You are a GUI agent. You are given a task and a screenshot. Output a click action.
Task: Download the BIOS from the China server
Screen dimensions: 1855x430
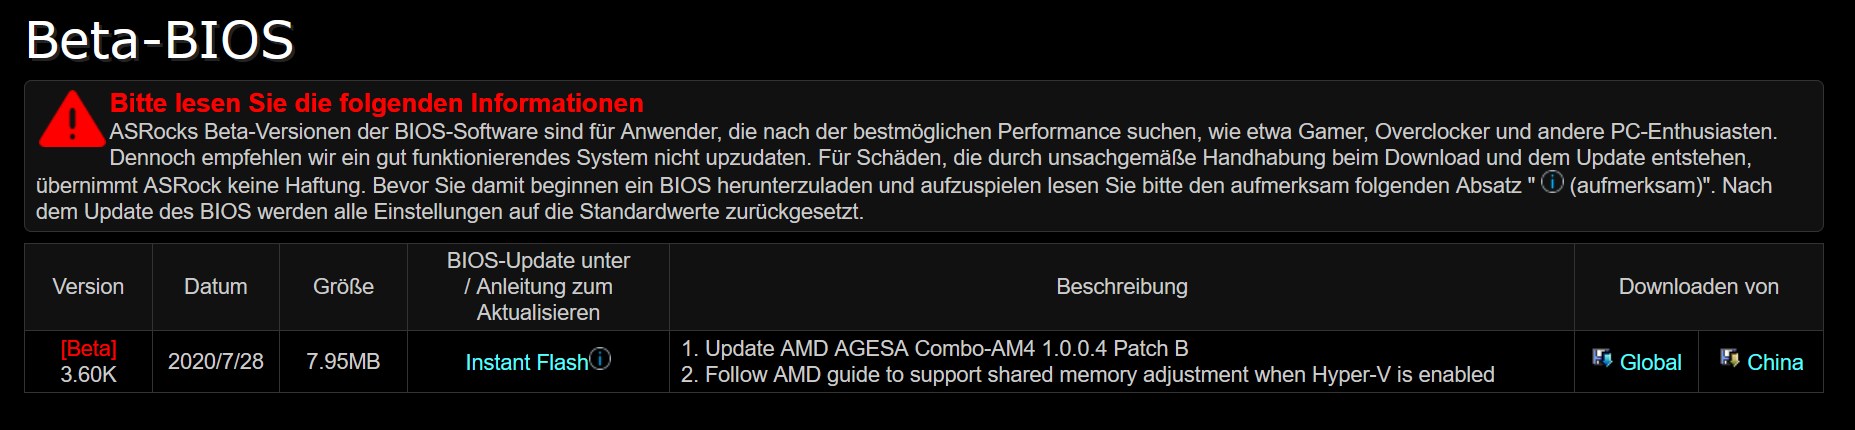1775,362
